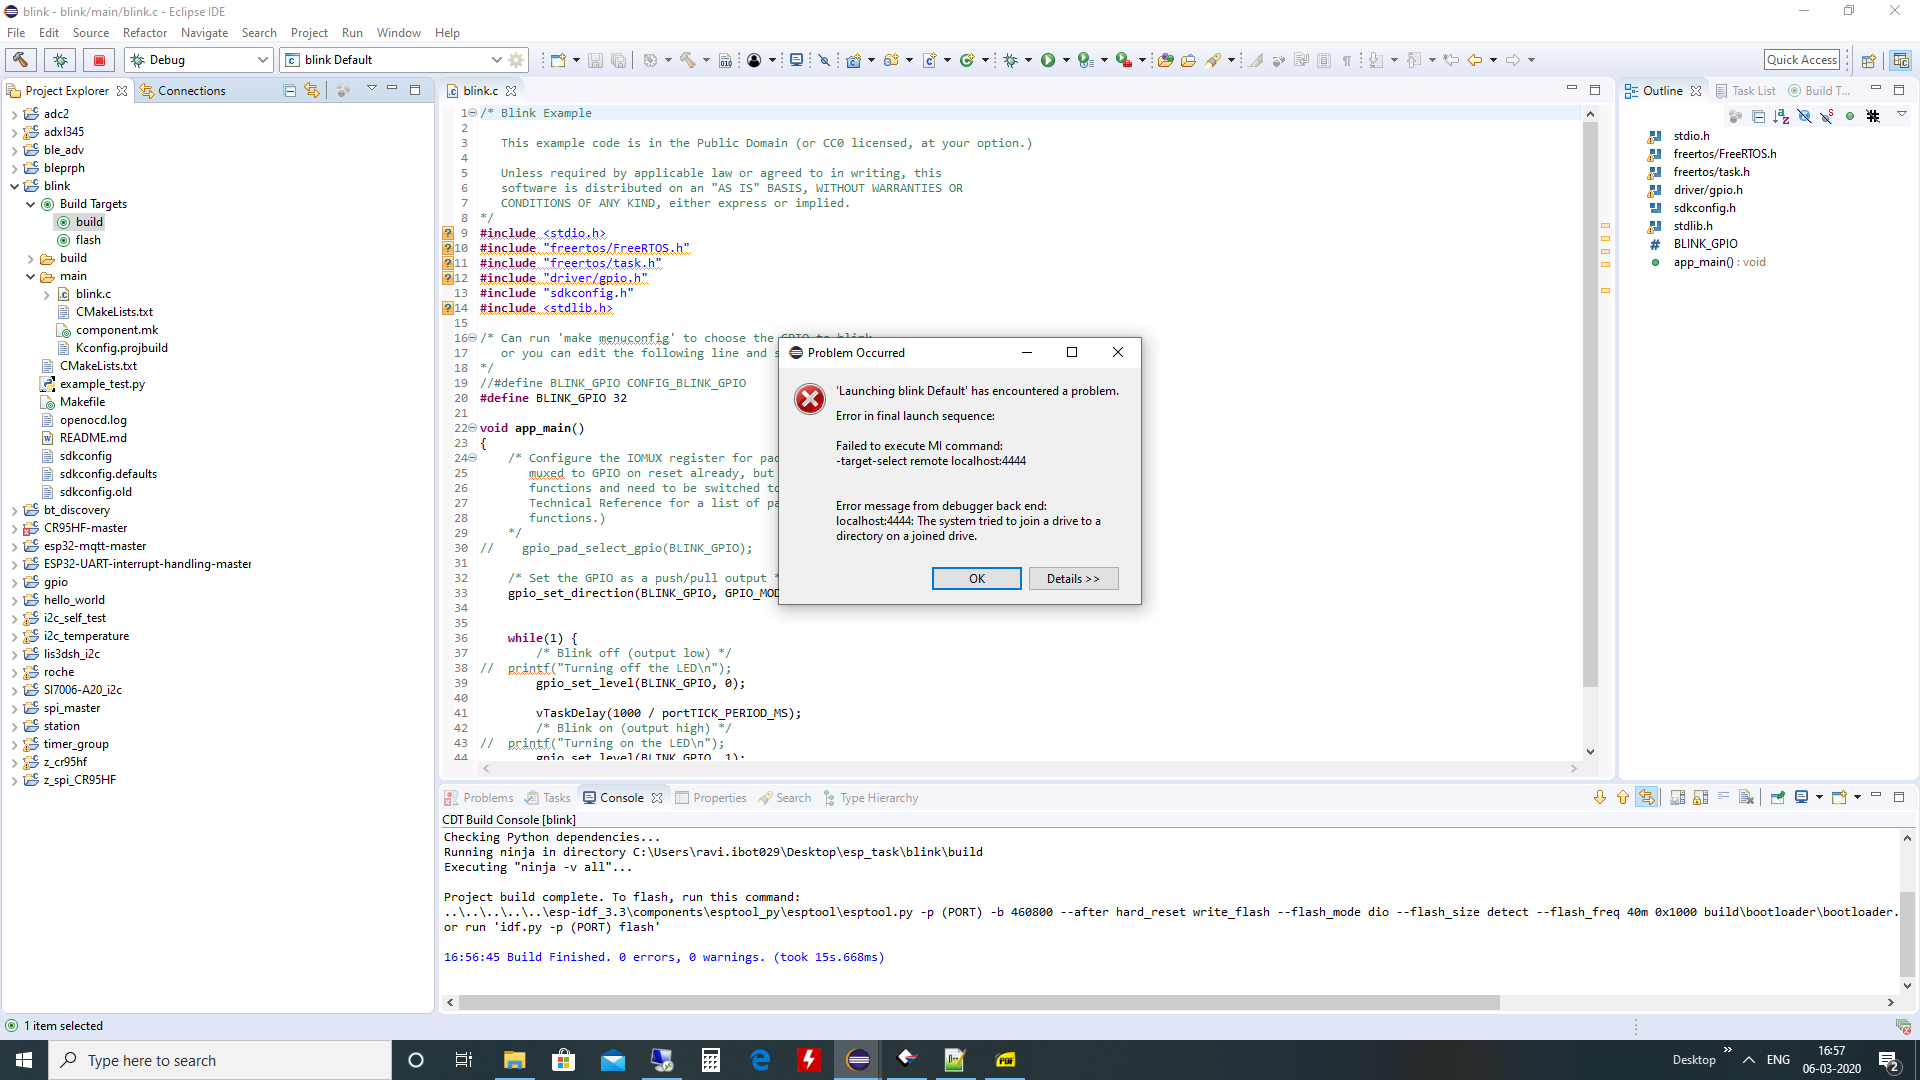1920x1080 pixels.
Task: Switch to the Problems tab
Action: (x=479, y=798)
